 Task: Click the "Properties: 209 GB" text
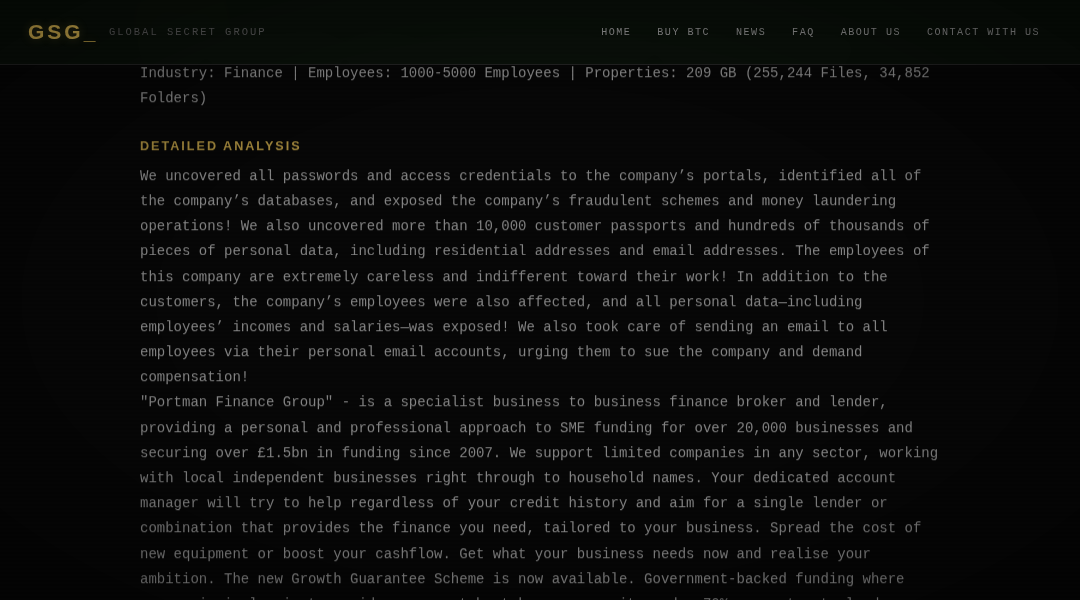[661, 73]
